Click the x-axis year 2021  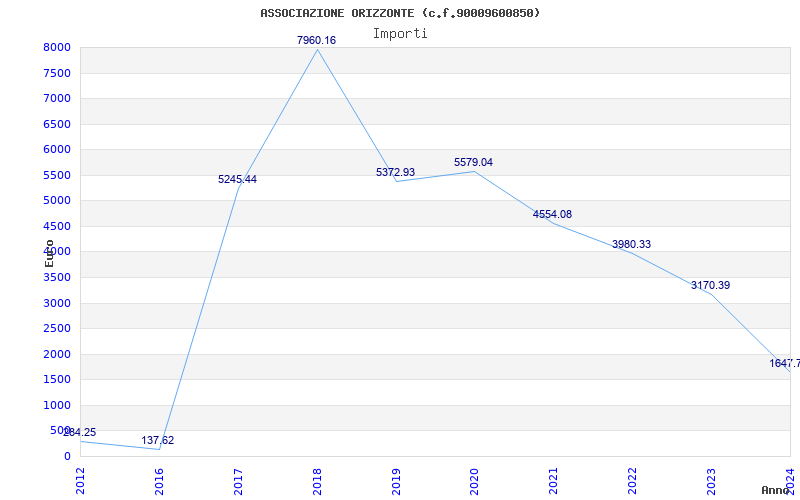[554, 481]
